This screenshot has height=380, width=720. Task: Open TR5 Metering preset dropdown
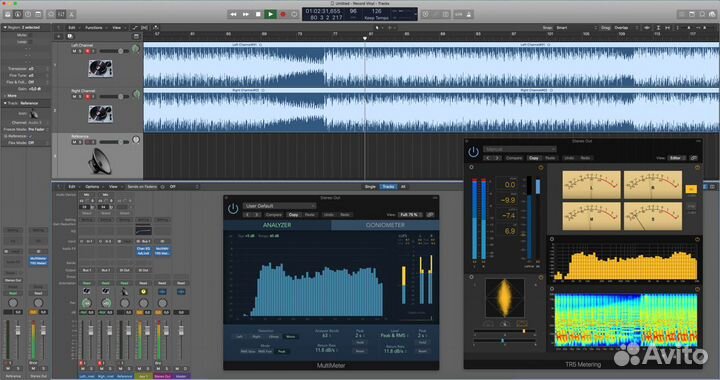click(520, 149)
